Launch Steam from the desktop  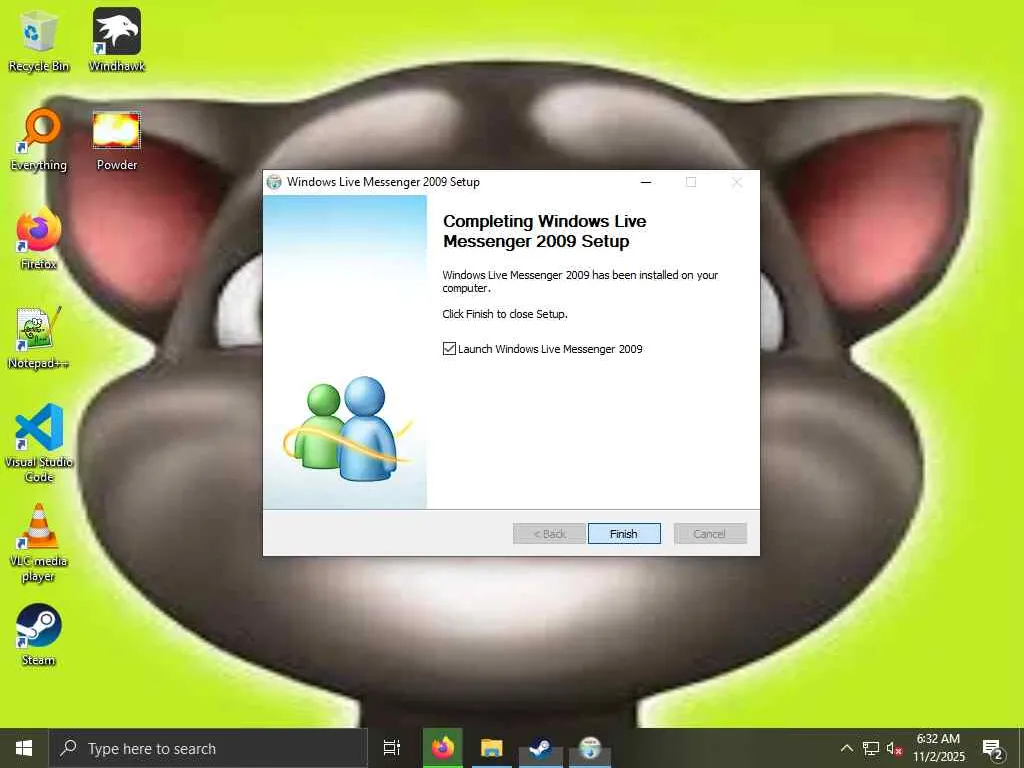(x=39, y=635)
